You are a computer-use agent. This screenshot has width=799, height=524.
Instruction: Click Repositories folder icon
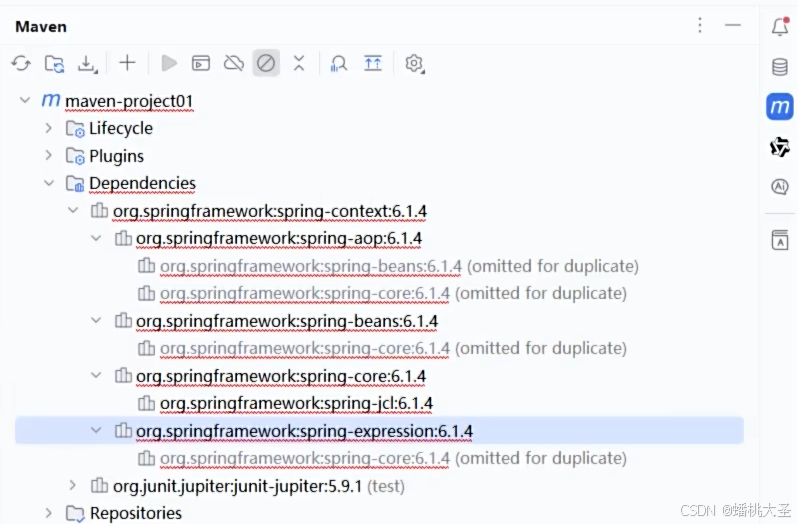tap(75, 514)
